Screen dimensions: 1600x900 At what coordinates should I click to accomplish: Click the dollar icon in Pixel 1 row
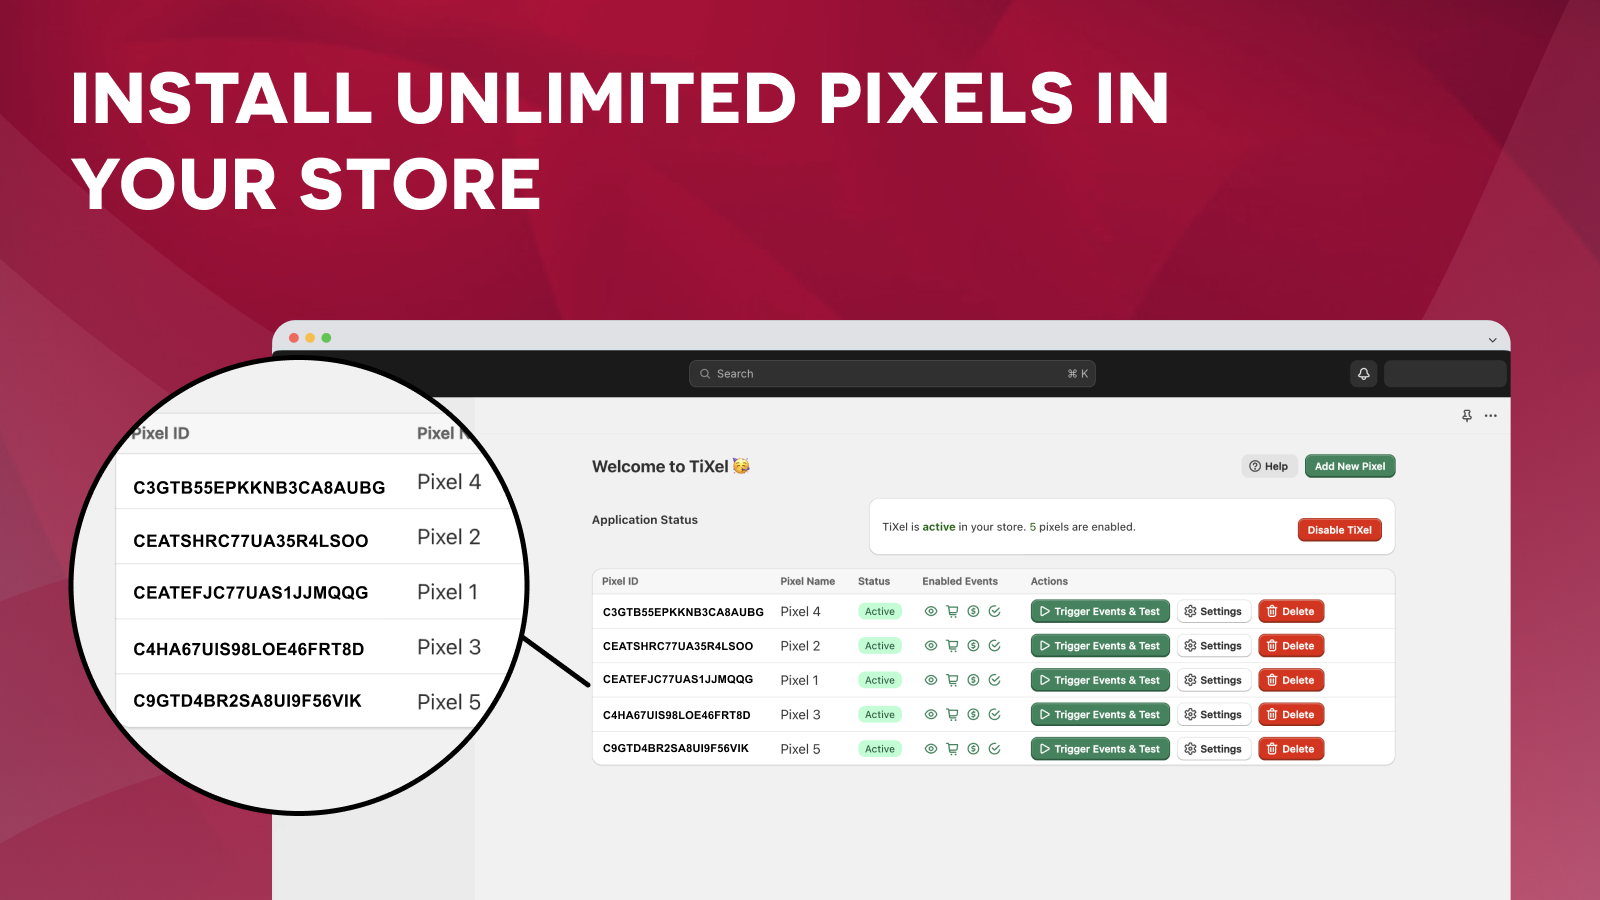973,680
